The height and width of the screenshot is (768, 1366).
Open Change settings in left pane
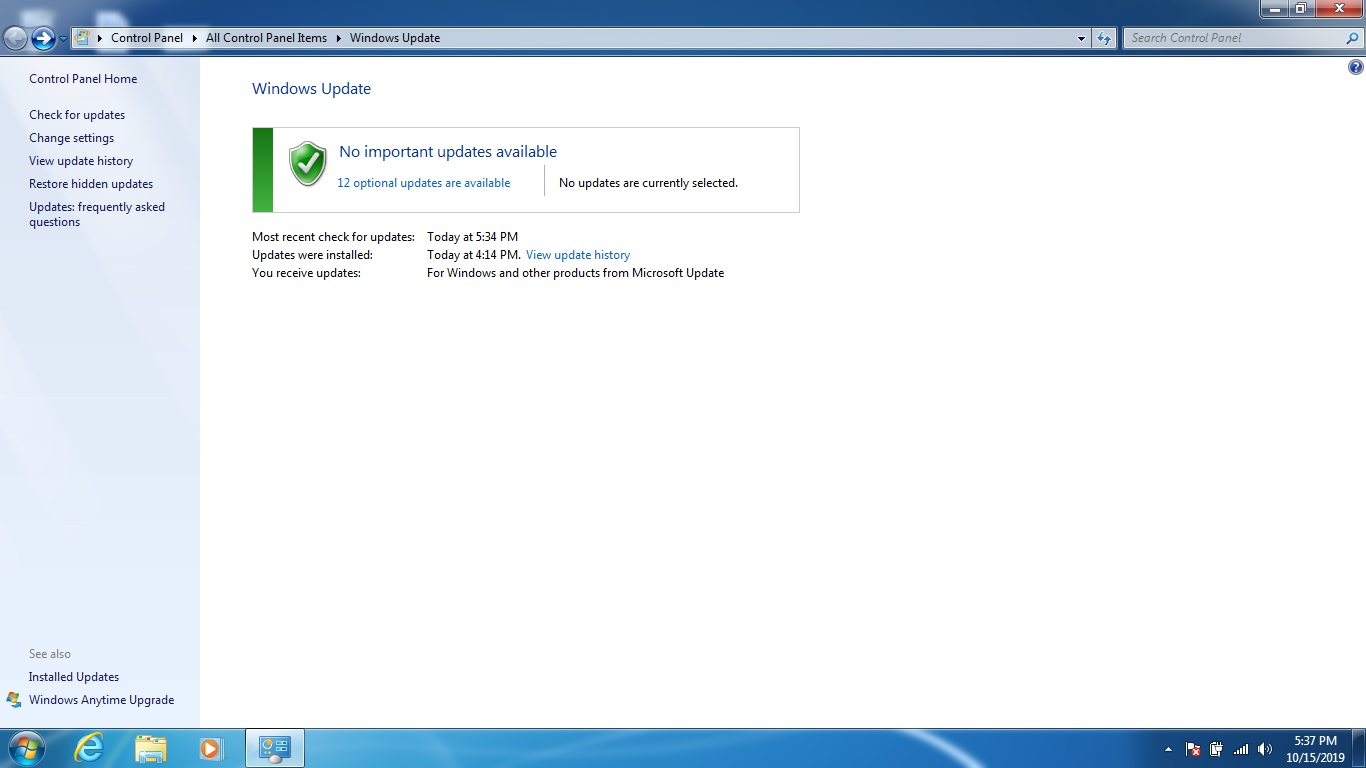click(71, 138)
